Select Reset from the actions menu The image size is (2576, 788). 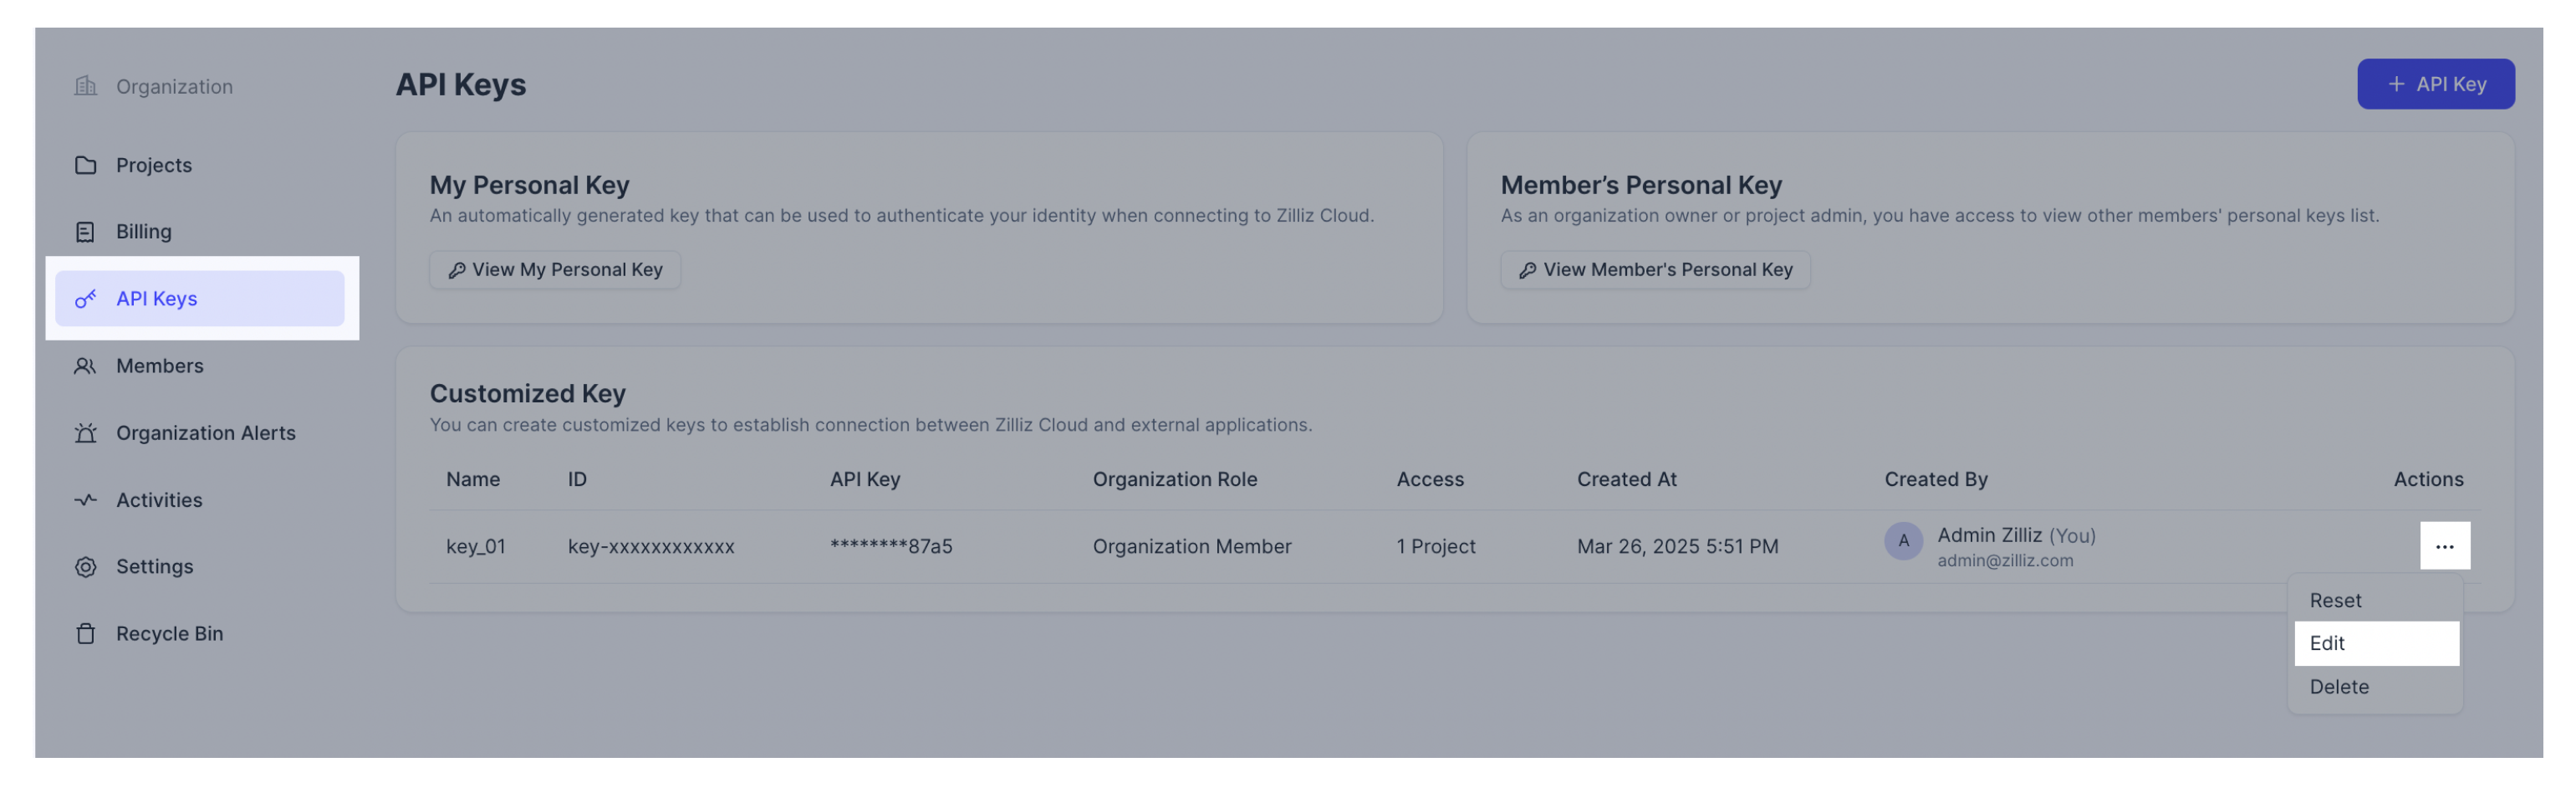pyautogui.click(x=2335, y=600)
